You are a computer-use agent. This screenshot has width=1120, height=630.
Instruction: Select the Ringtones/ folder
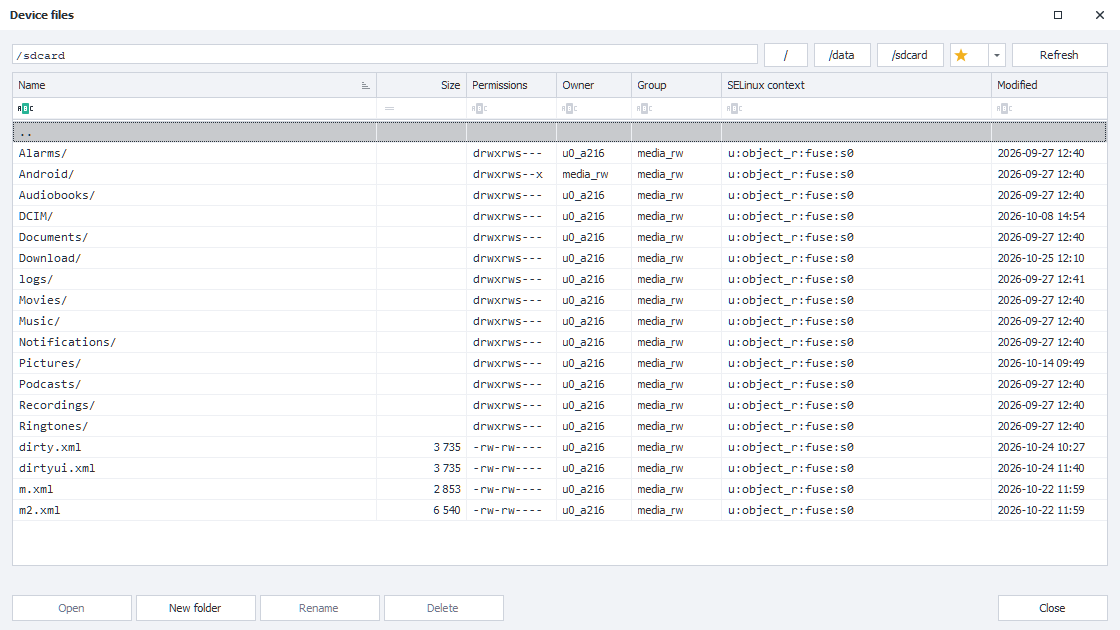559,426
